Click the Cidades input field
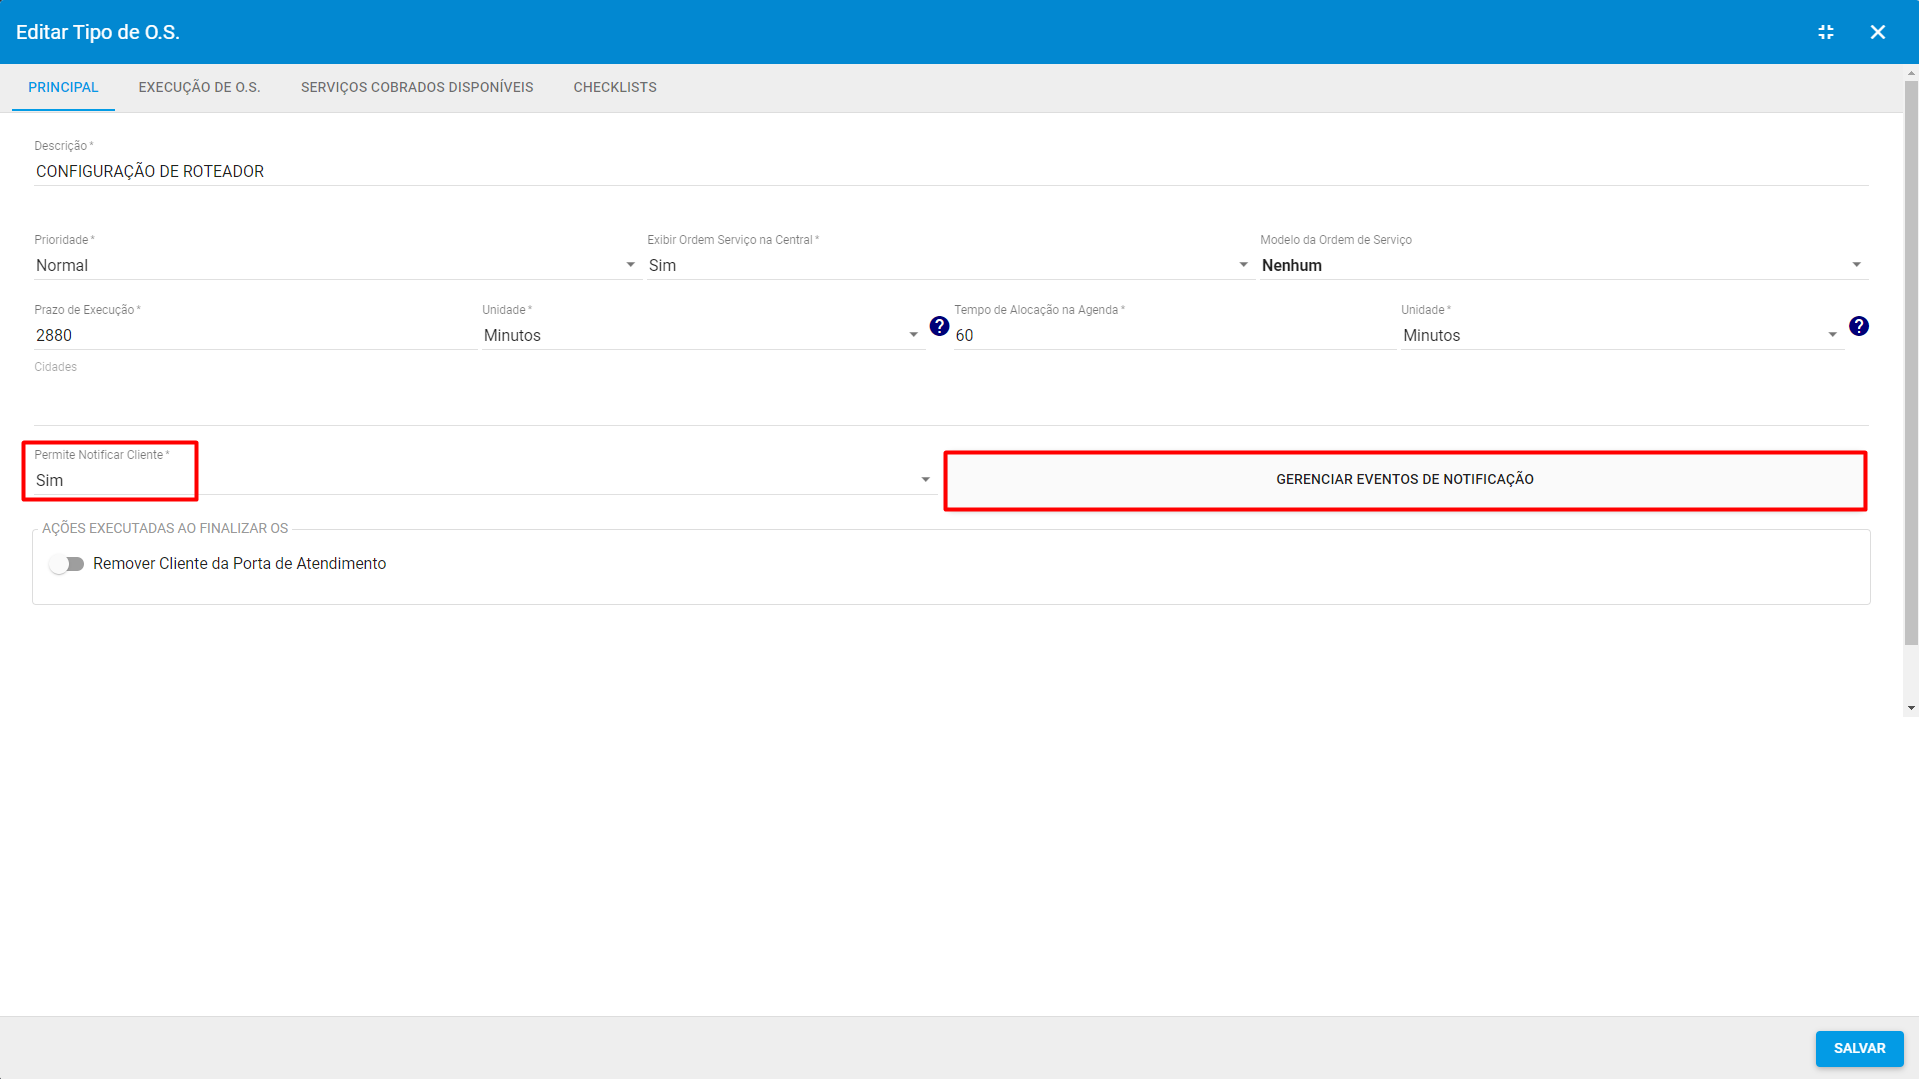This screenshot has height=1079, width=1919. pos(951,402)
